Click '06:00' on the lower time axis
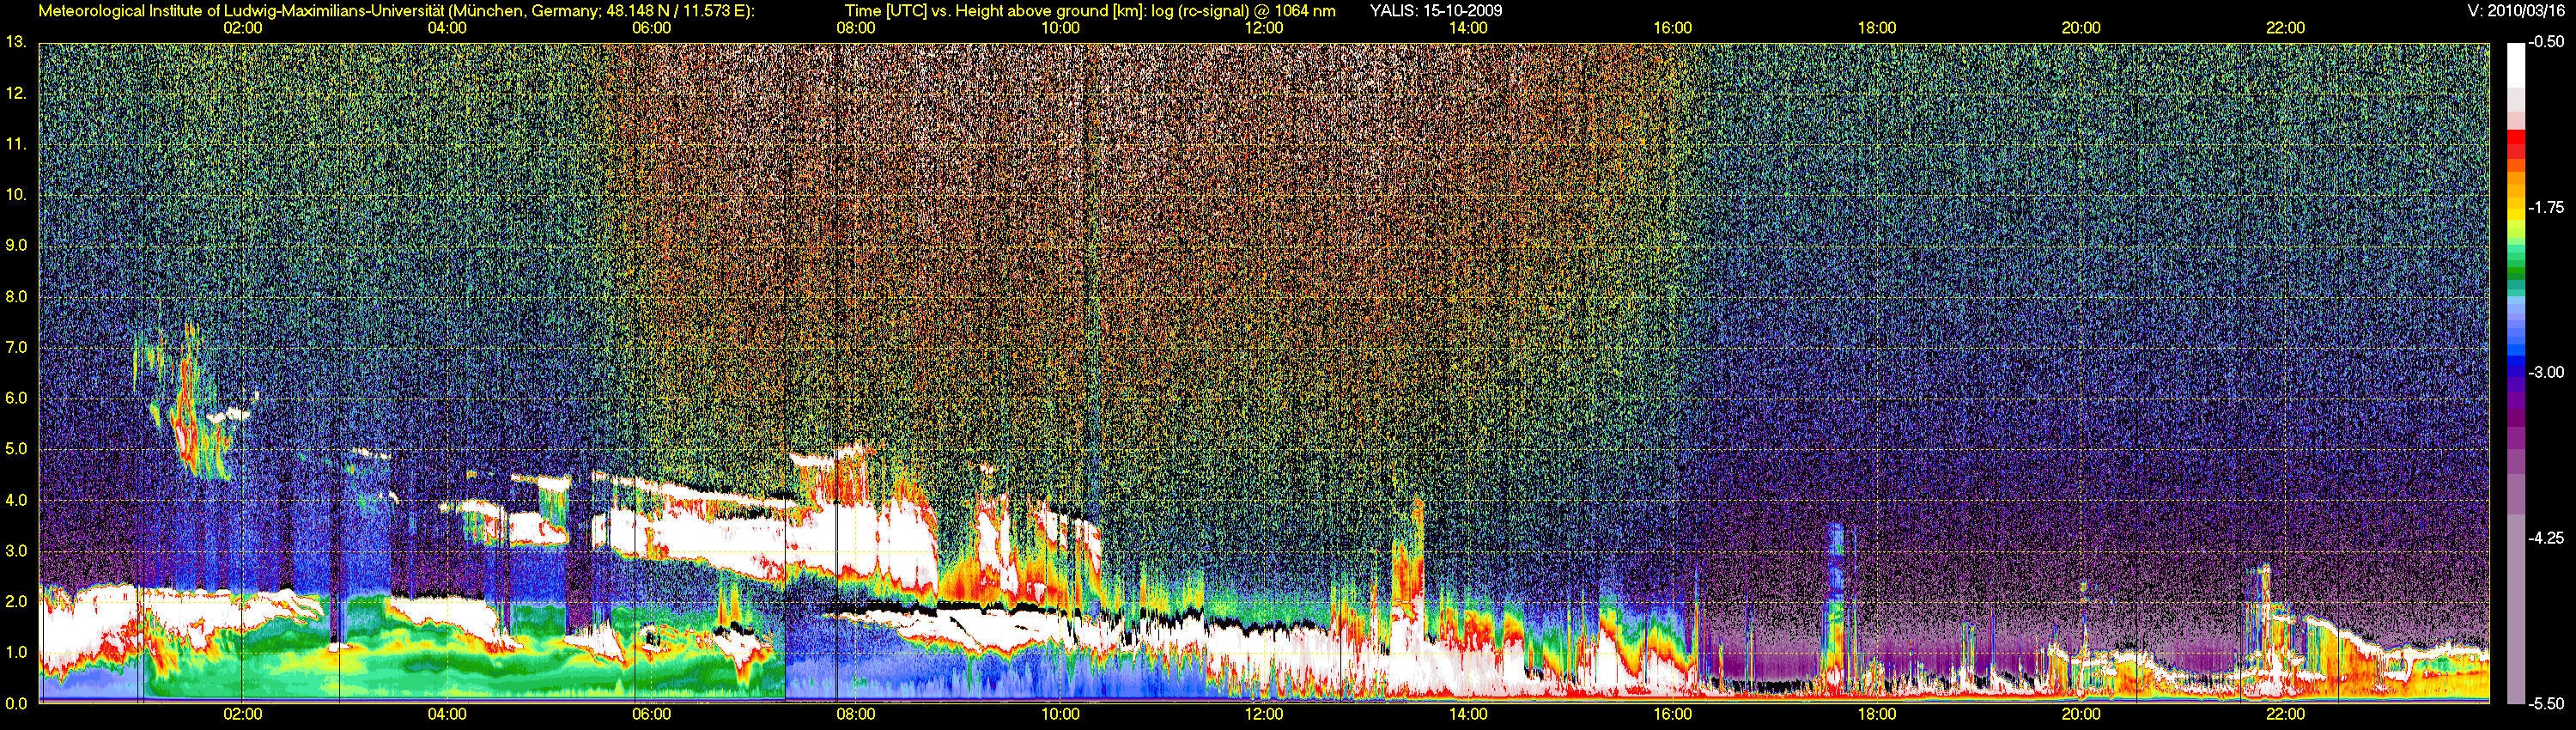This screenshot has width=2576, height=730. pyautogui.click(x=651, y=714)
